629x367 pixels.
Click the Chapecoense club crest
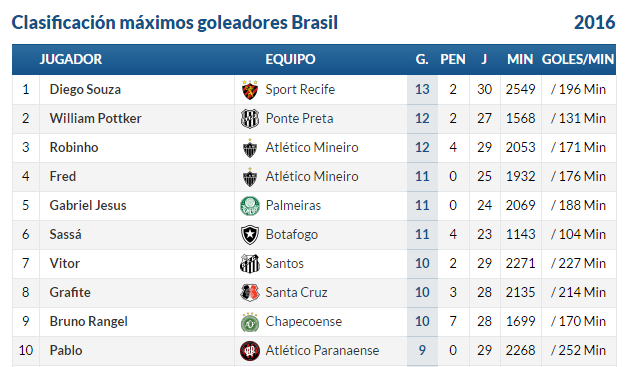point(250,322)
